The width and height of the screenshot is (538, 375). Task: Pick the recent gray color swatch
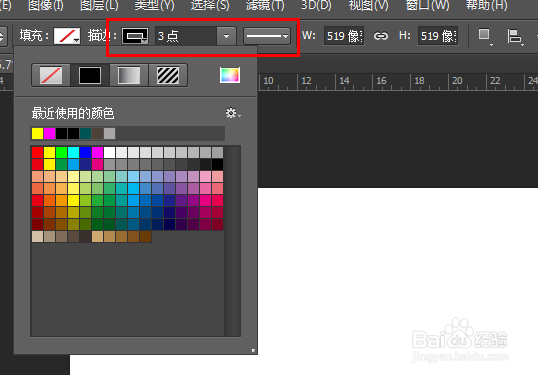pyautogui.click(x=109, y=133)
